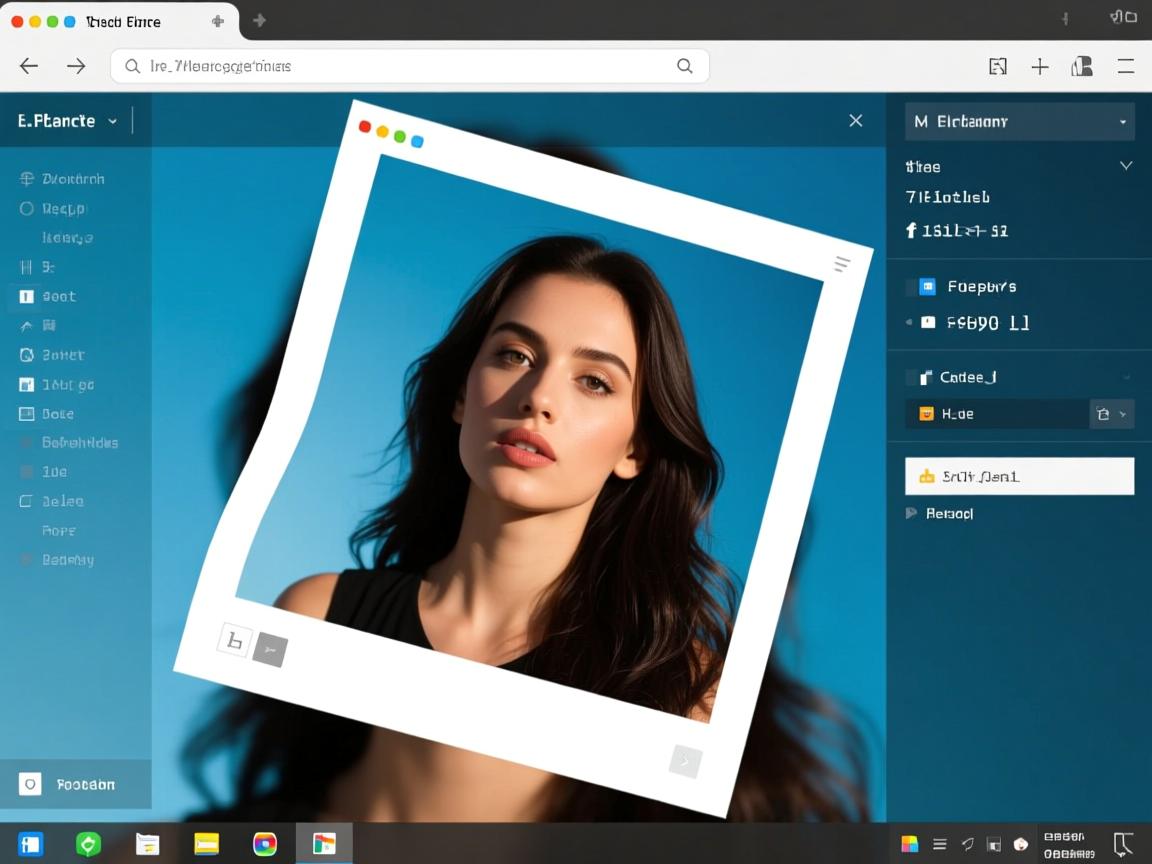Click the search magnifier in address bar

pyautogui.click(x=685, y=66)
